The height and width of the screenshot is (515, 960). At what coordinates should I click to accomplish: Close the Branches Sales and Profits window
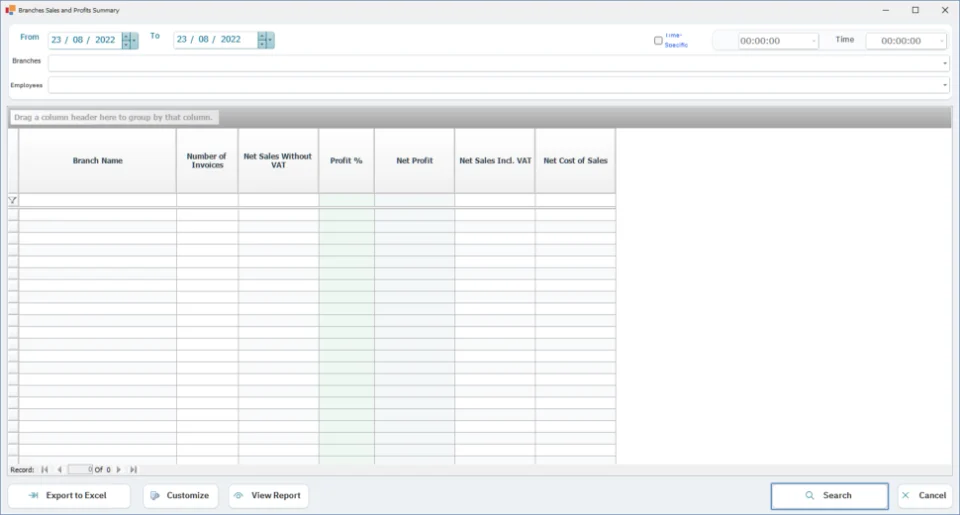[x=945, y=10]
